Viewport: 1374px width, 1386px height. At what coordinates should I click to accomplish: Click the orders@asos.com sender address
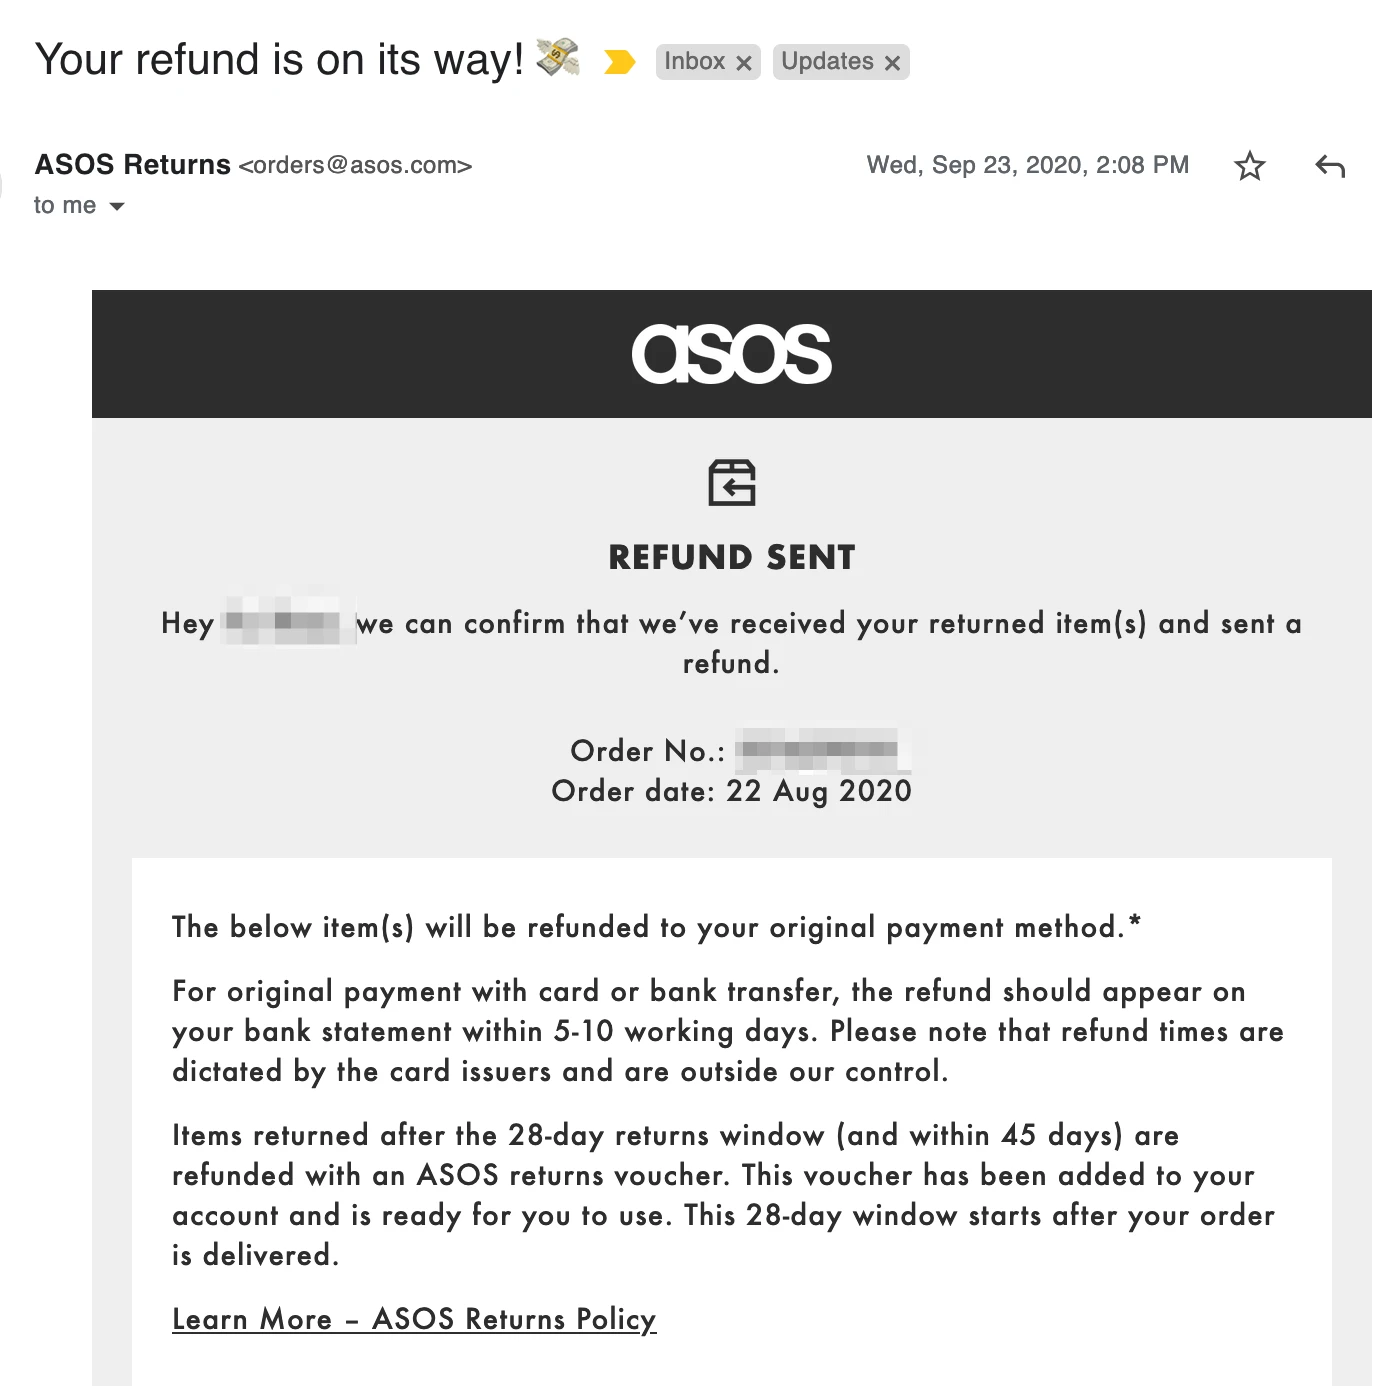(x=355, y=166)
